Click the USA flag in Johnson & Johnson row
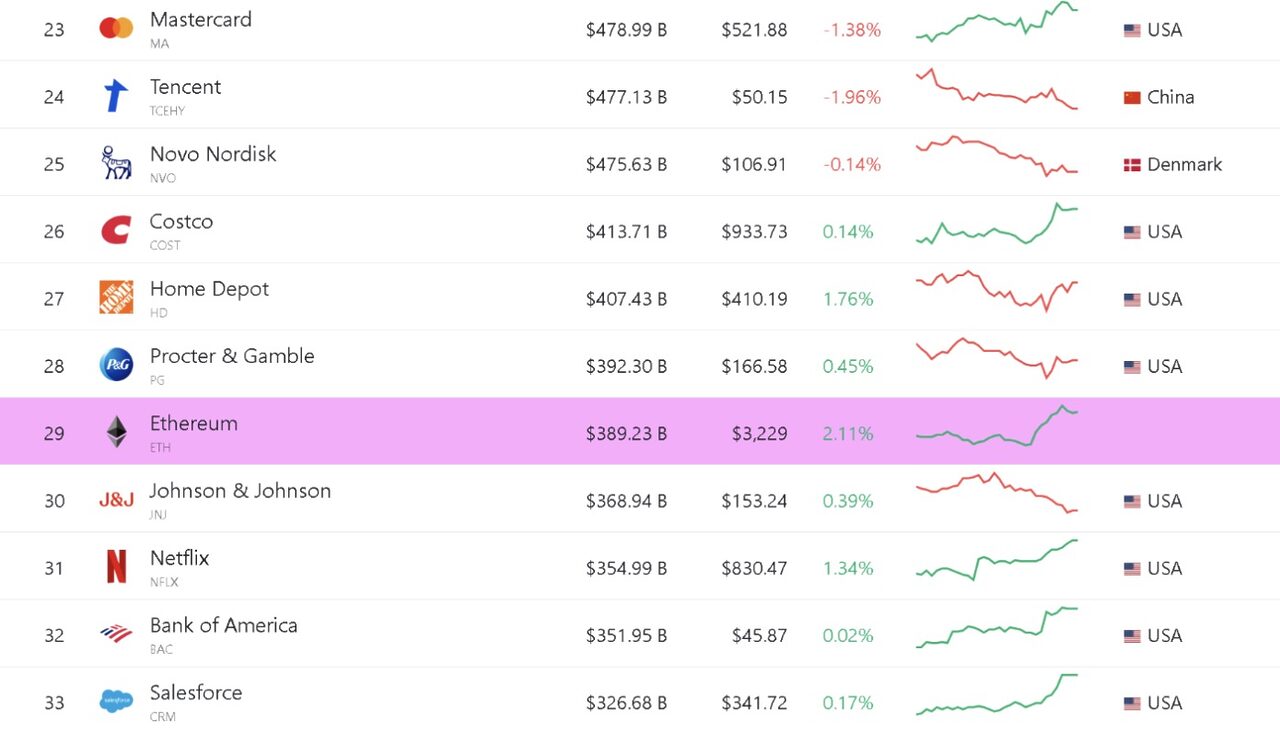Viewport: 1280px width, 733px height. [1132, 501]
